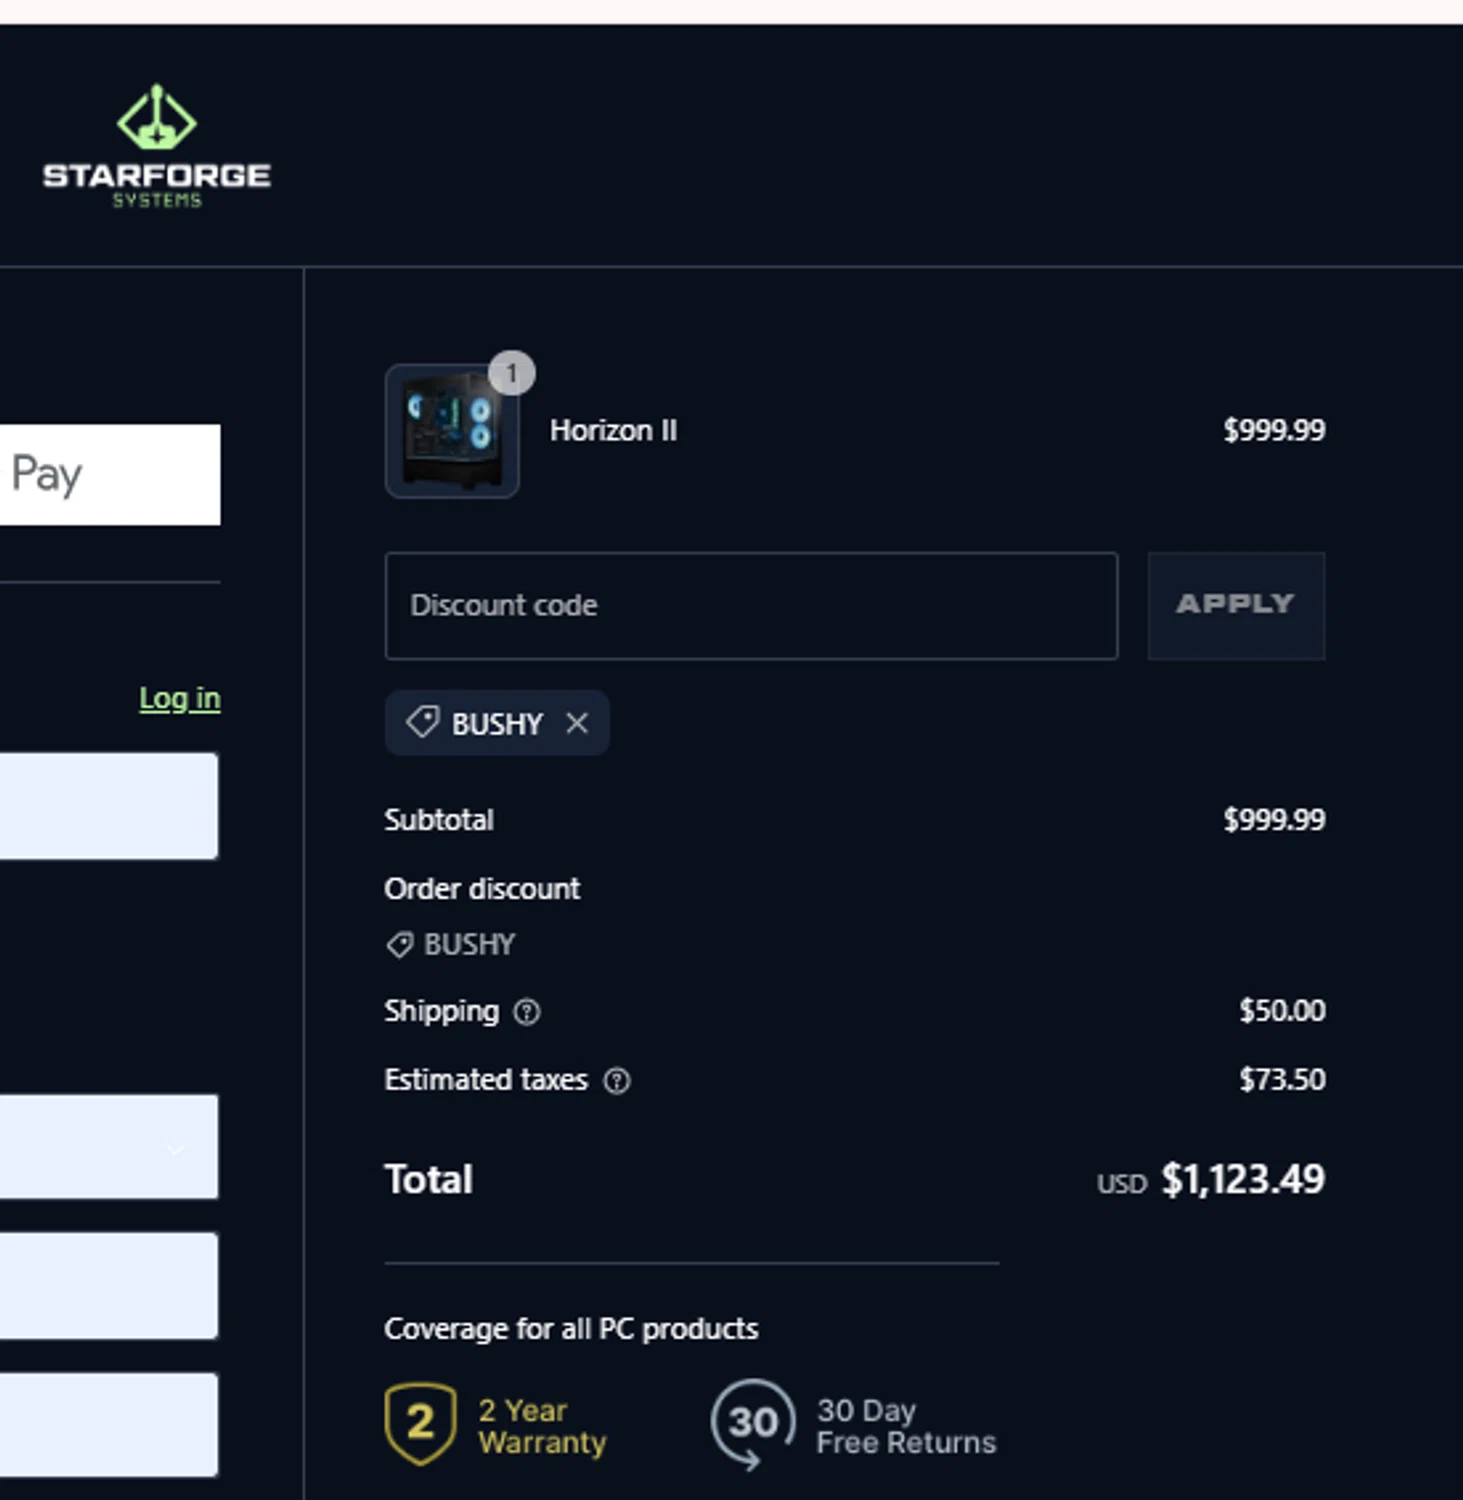Click the input field below Log in

tap(109, 806)
